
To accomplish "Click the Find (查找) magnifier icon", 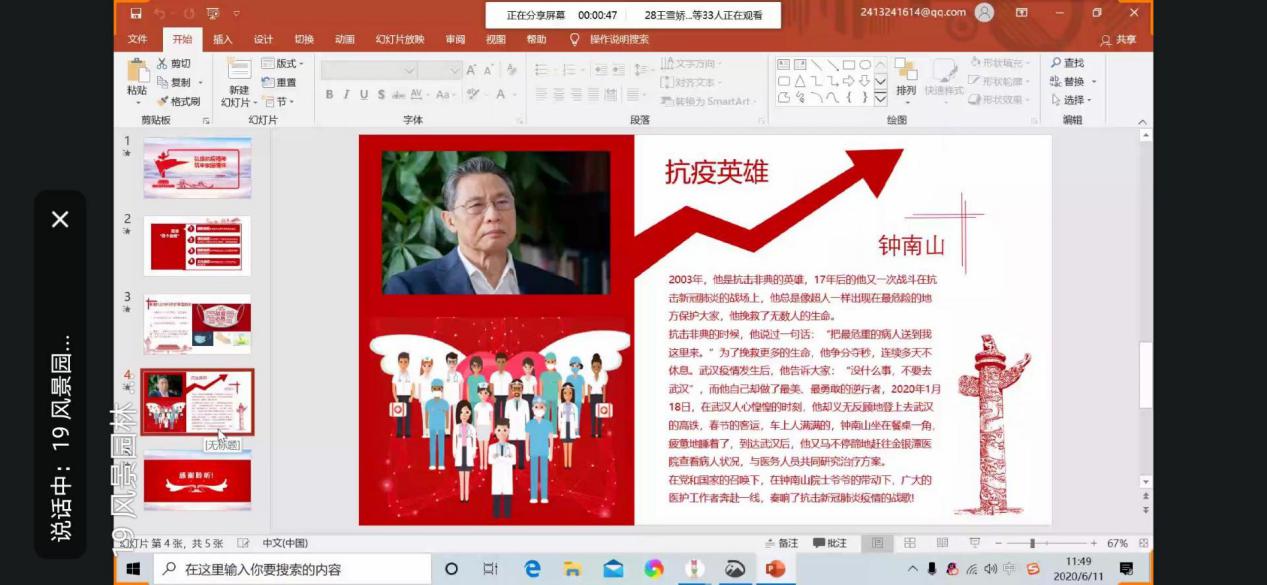I will pos(1056,63).
